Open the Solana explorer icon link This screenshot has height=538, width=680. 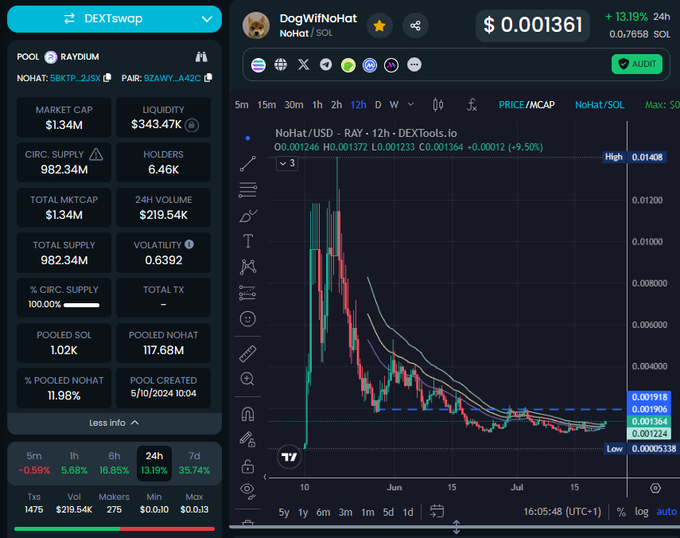tap(258, 65)
